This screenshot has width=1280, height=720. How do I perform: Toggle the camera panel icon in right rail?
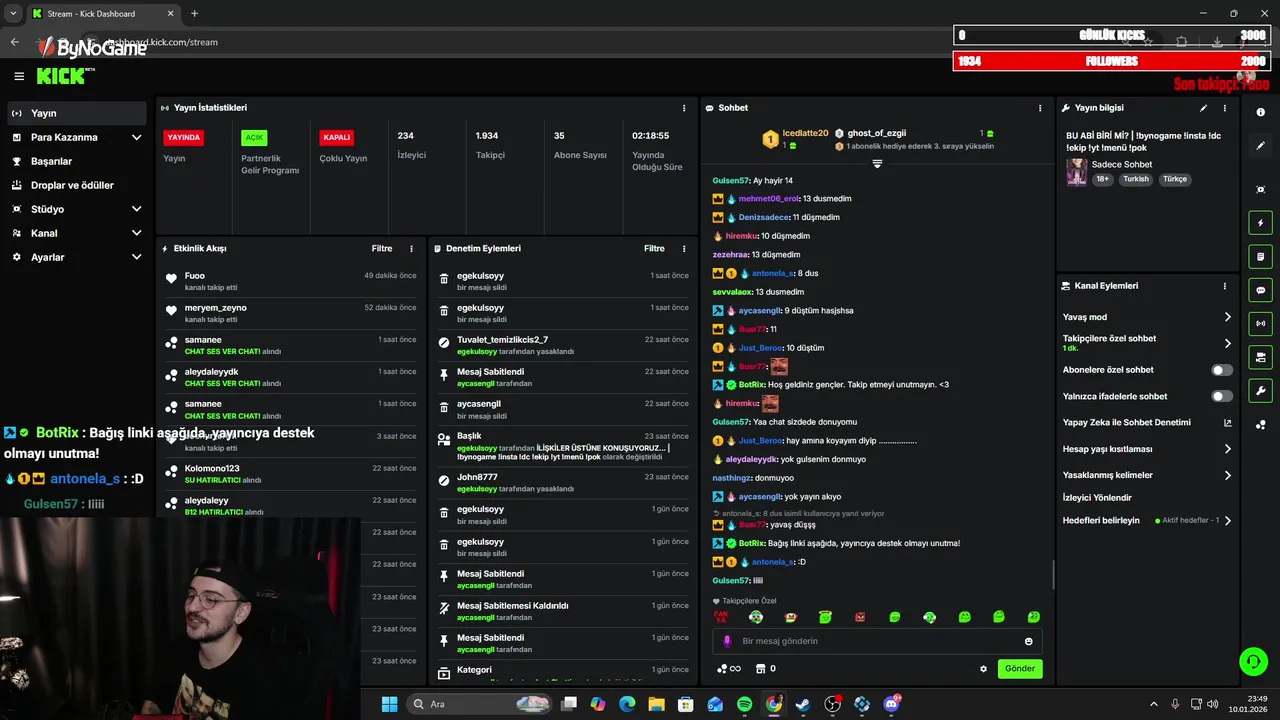1260,357
